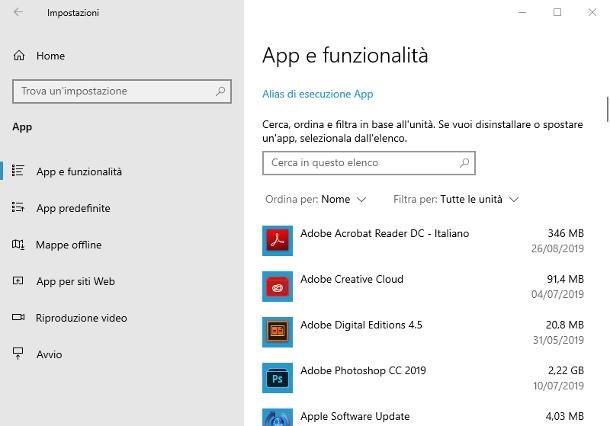Open 'App predefinite' section

[73, 208]
